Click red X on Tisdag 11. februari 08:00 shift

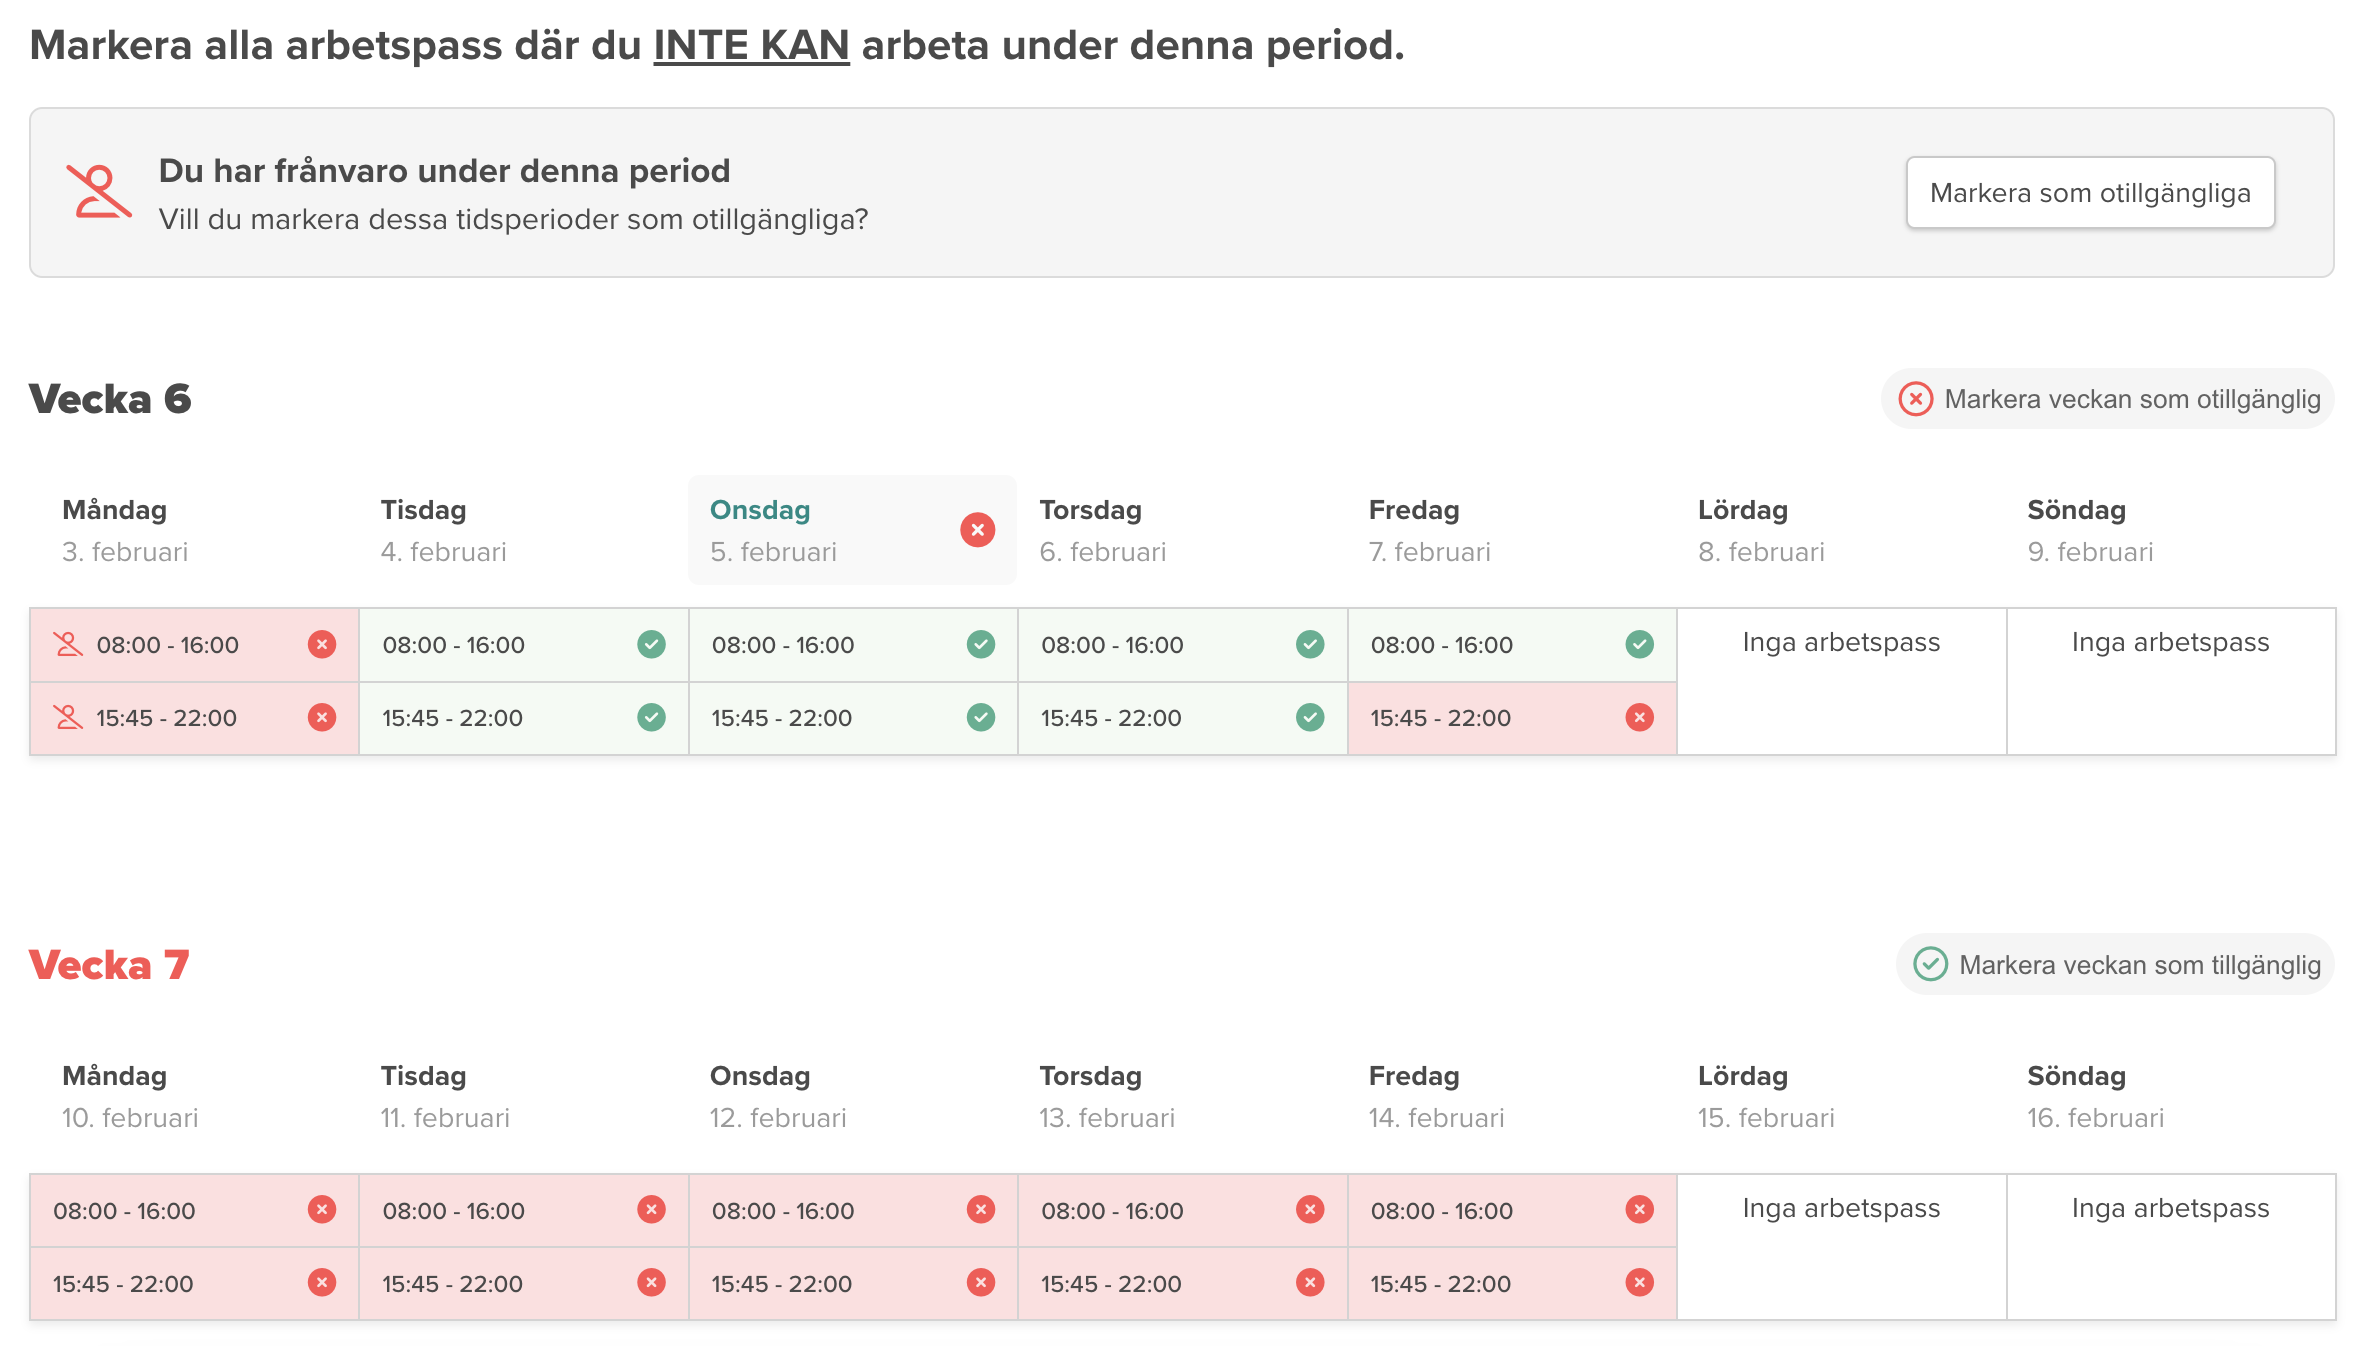coord(651,1210)
